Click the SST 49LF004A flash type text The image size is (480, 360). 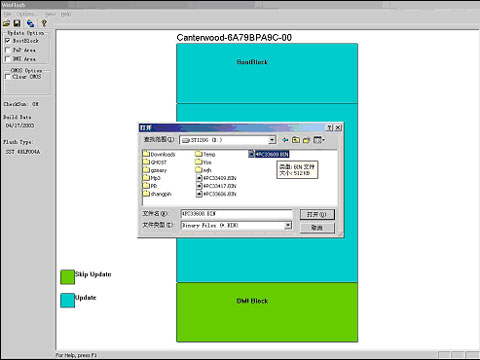tap(23, 152)
